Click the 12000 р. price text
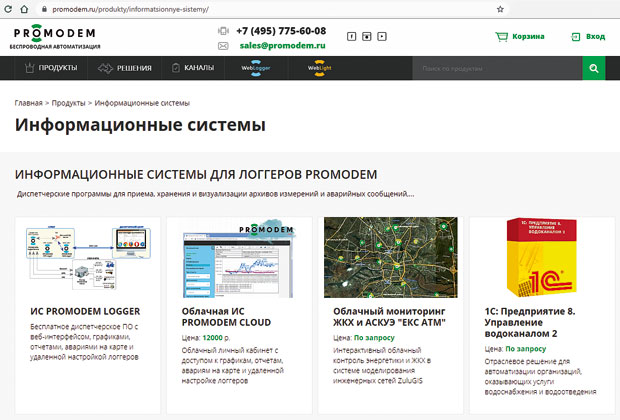 [216, 338]
